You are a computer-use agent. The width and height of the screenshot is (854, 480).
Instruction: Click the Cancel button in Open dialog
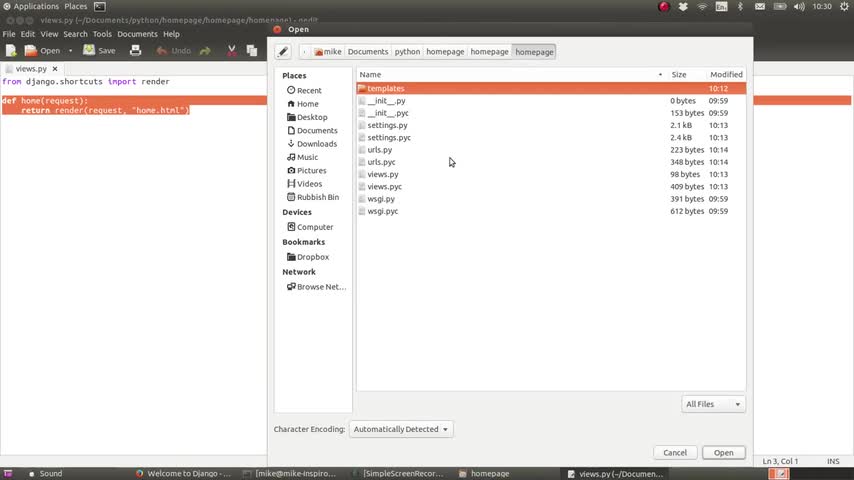tap(675, 453)
